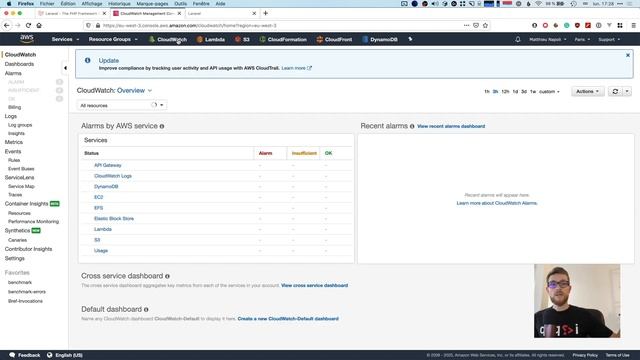The width and height of the screenshot is (640, 360).
Task: Click View cross service dashboard link
Action: pyautogui.click(x=314, y=286)
